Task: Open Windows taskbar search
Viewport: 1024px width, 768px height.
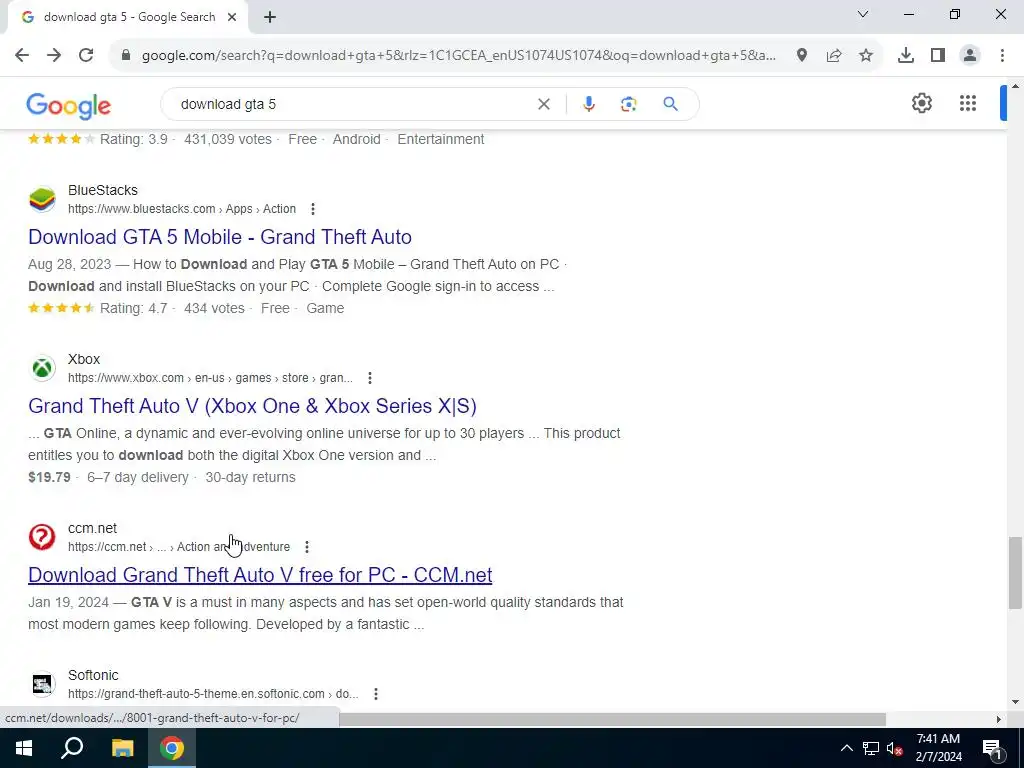Action: coord(72,748)
